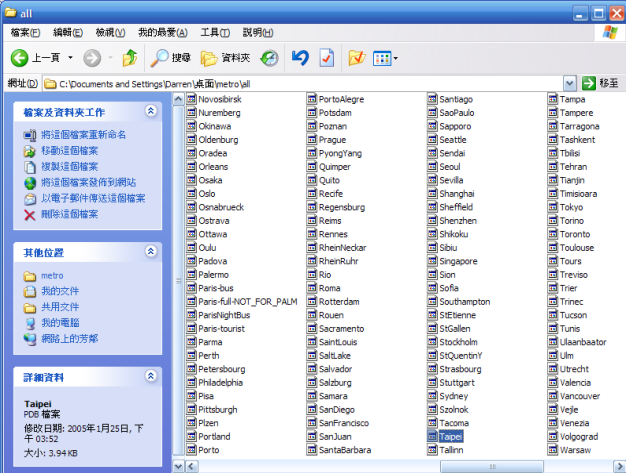Select the Warsaw file

569,450
